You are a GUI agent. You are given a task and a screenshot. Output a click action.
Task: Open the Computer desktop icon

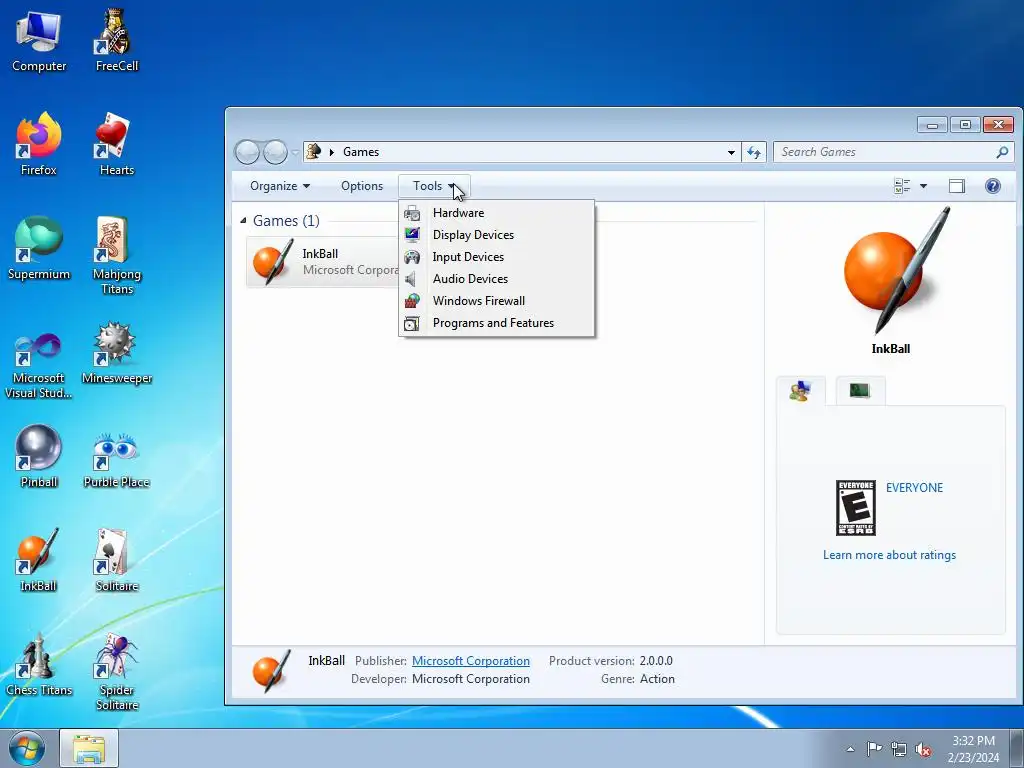[39, 41]
